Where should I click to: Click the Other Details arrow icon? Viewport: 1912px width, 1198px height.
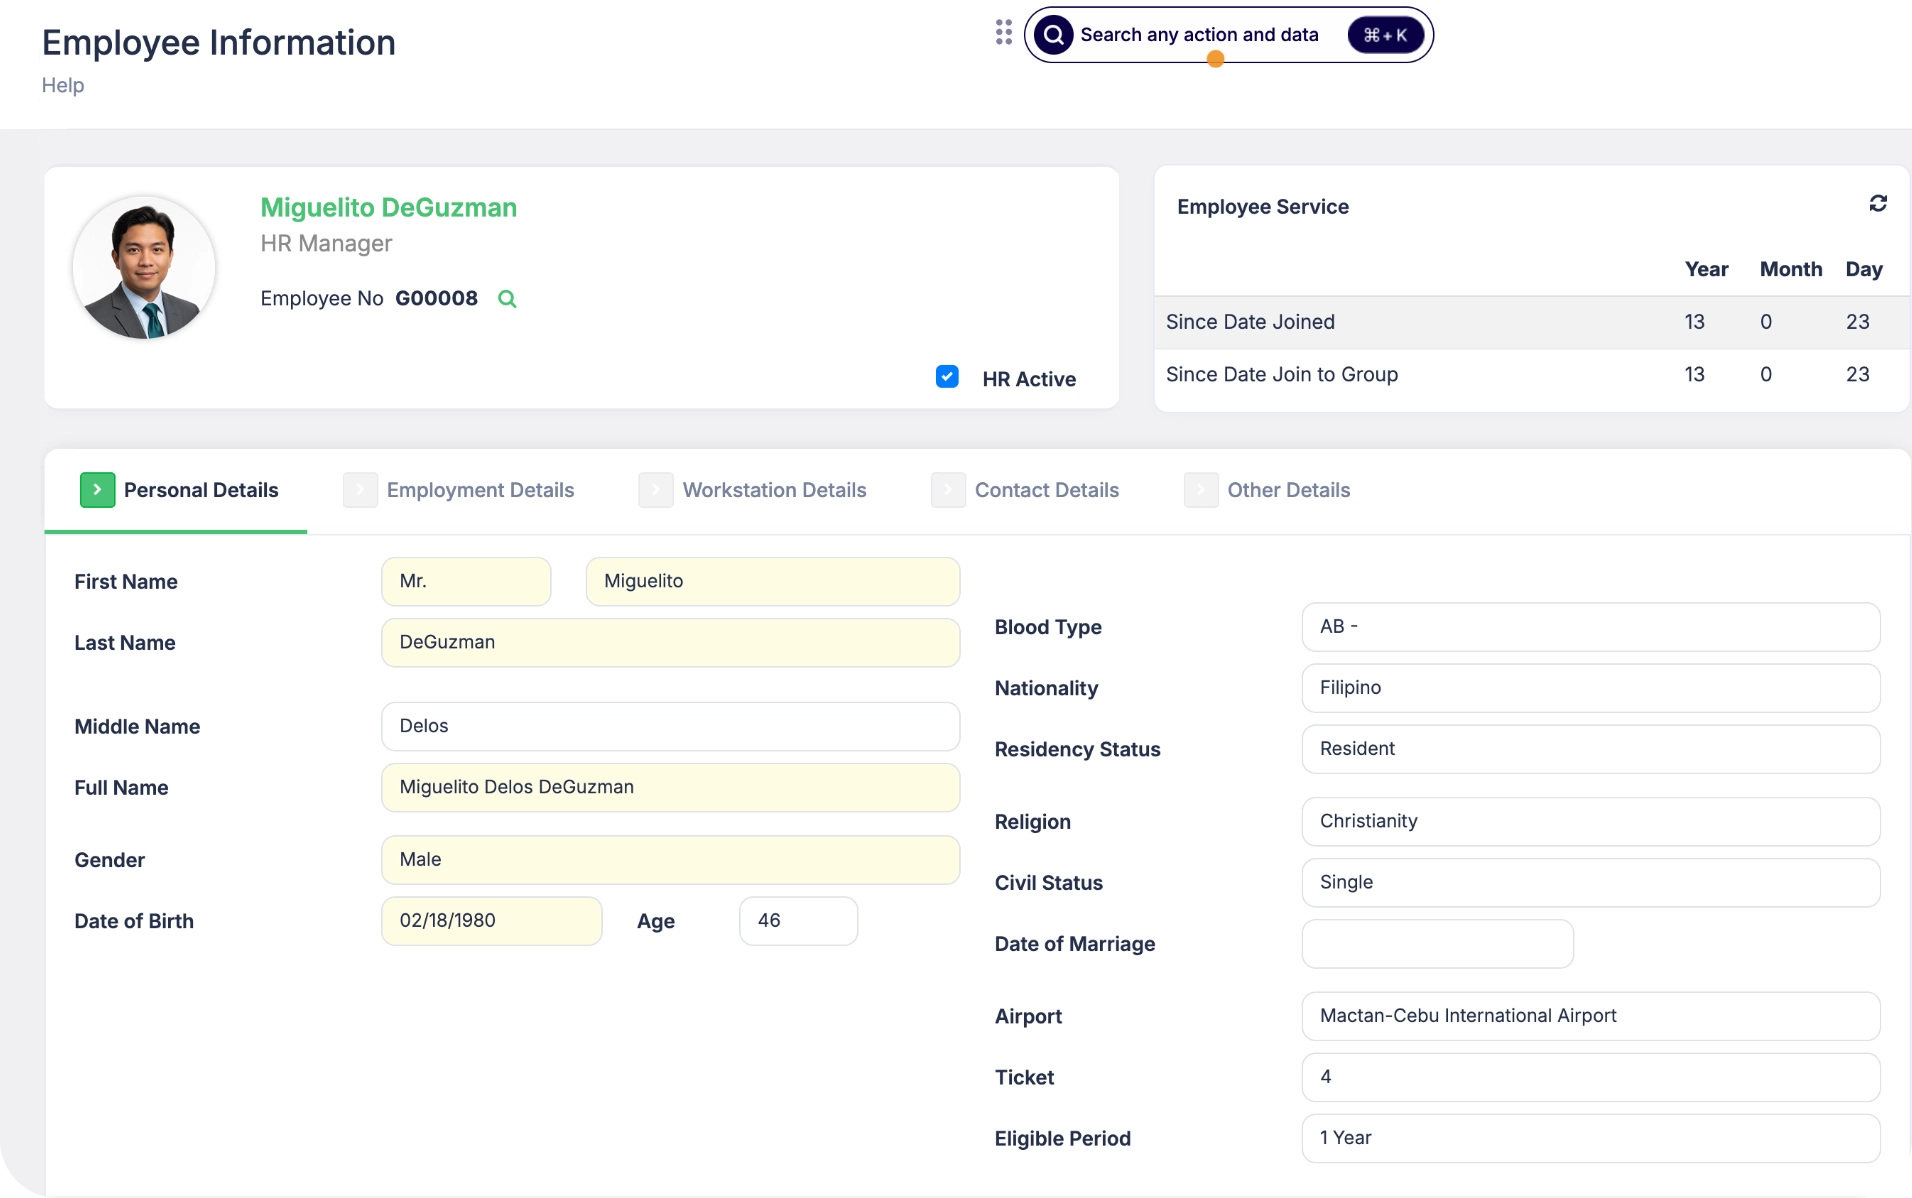(1200, 489)
